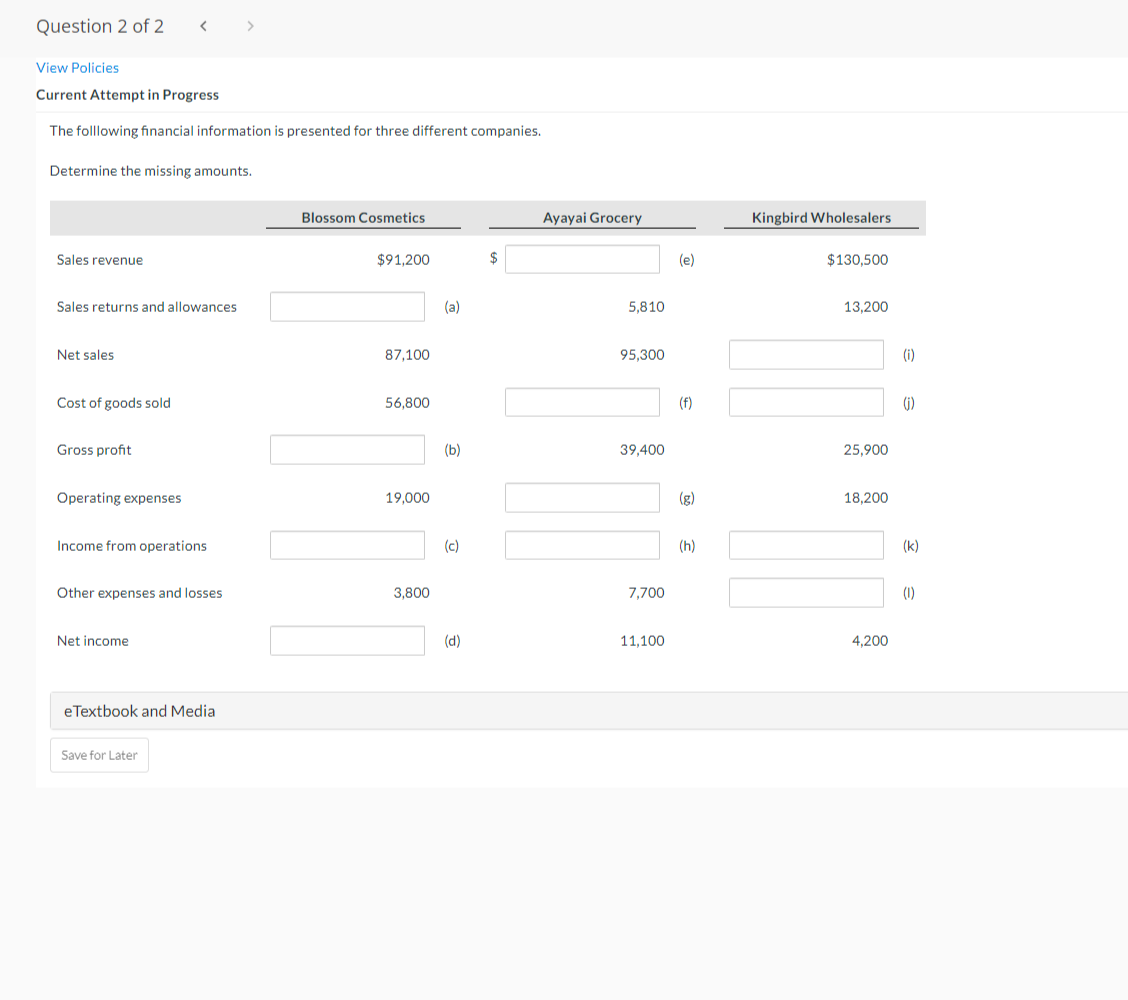
Task: Click input field (b) for Blossom Gross profit
Action: coord(347,449)
